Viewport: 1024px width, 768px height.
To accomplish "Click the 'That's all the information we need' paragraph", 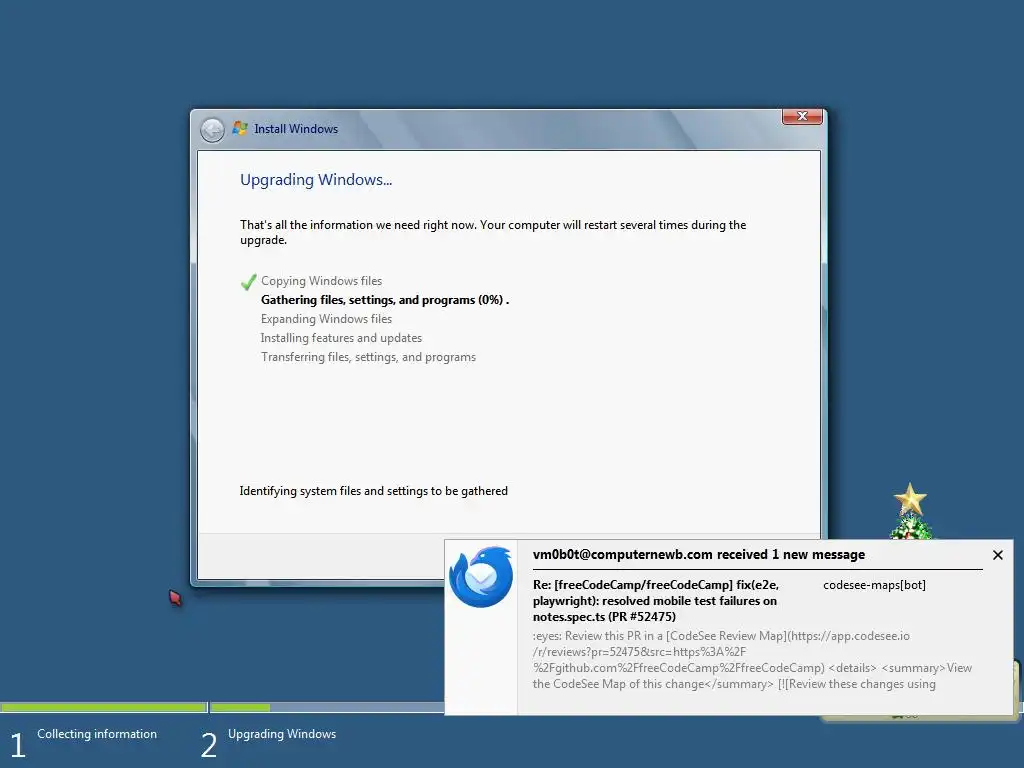I will (493, 232).
